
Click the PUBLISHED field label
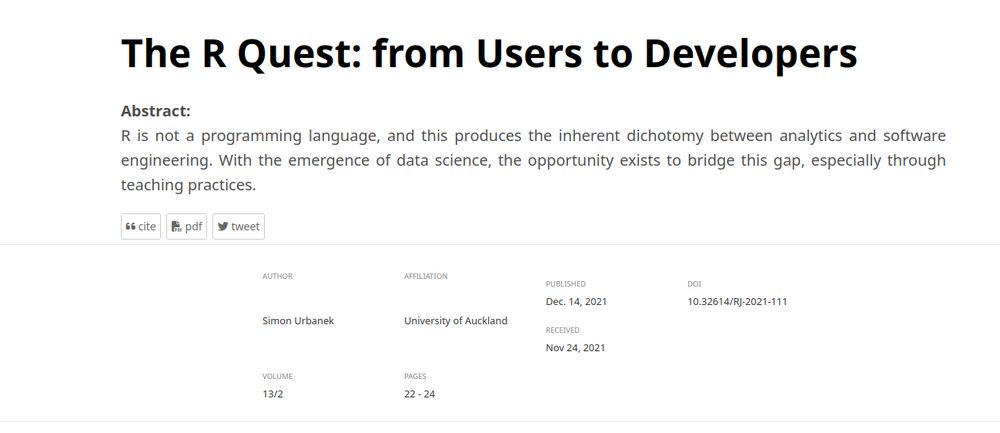(x=565, y=284)
